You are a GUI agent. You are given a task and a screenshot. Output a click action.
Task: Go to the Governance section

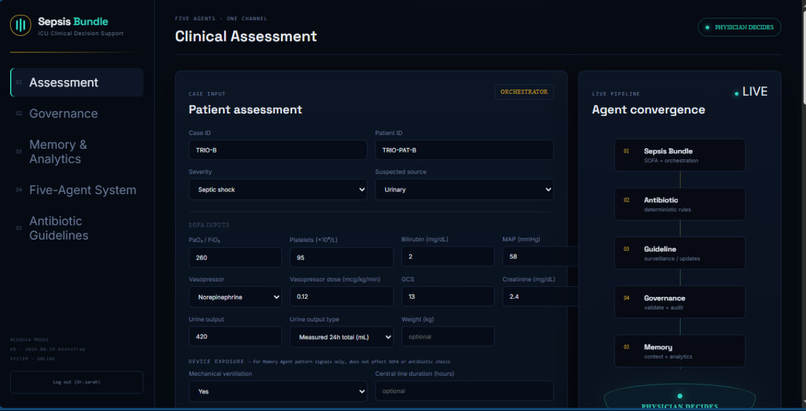tap(77, 114)
